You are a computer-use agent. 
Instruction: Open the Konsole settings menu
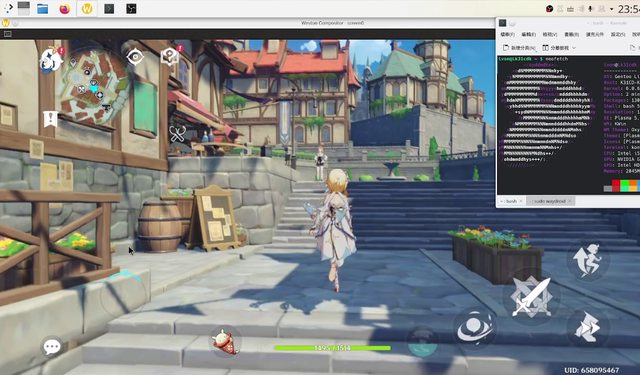click(x=618, y=34)
